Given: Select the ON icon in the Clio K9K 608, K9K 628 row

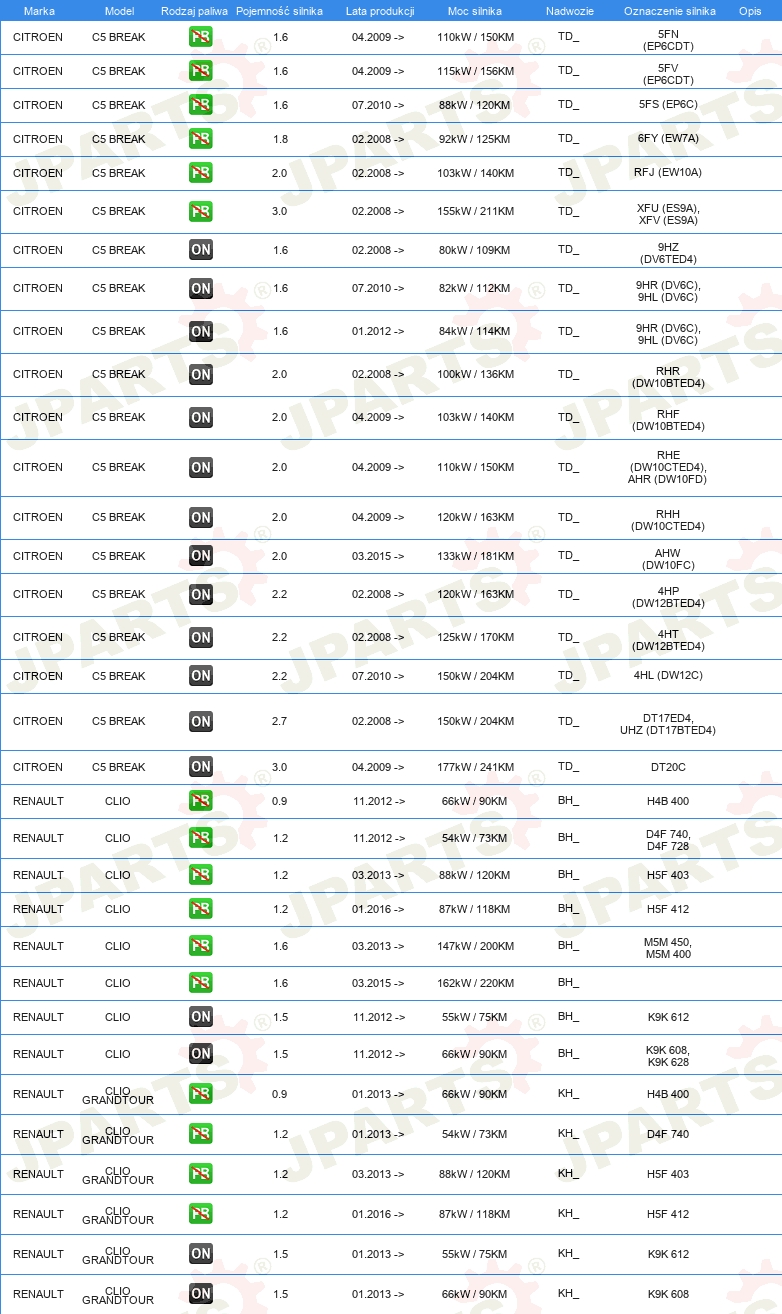Looking at the screenshot, I should (200, 1054).
